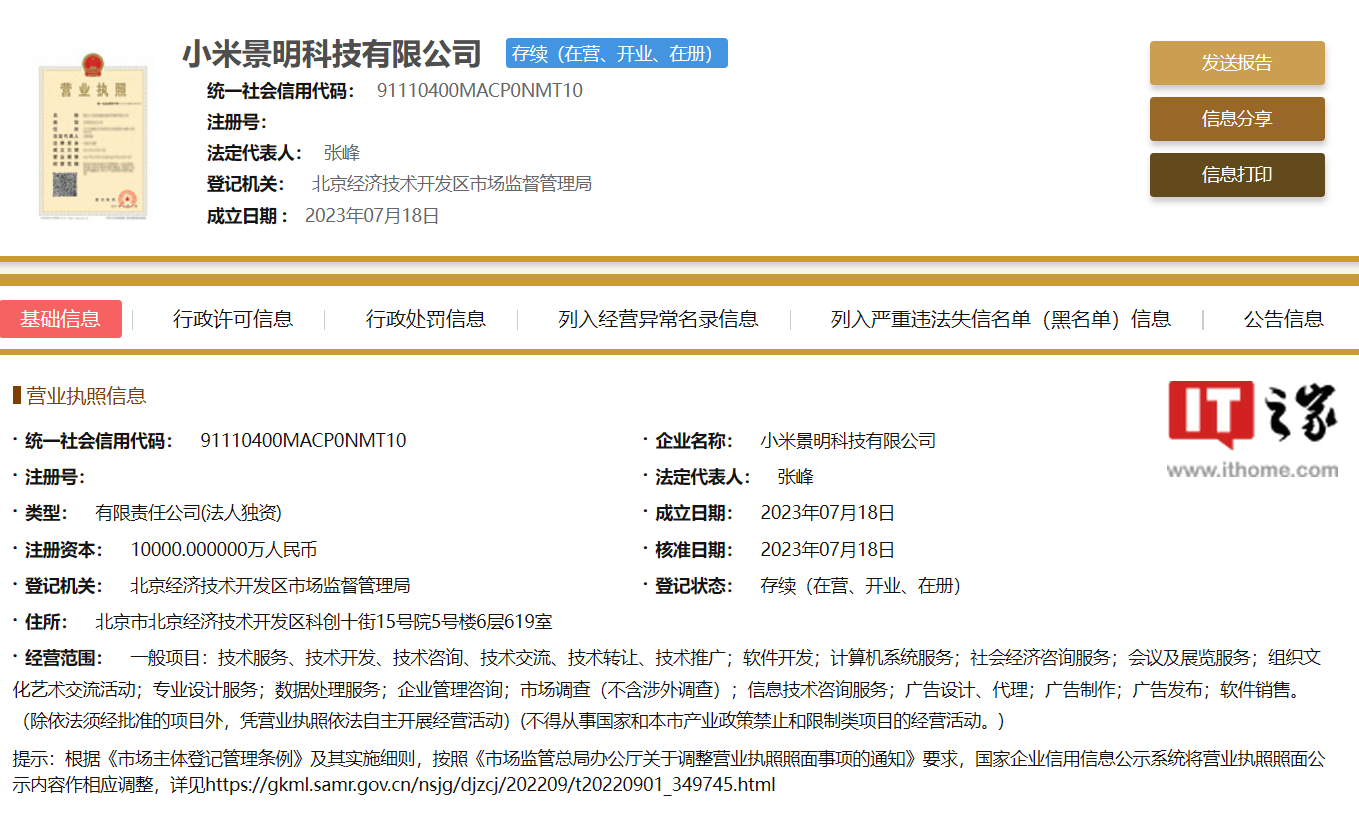Click the 存续（在营、开业、在册）status badge
The width and height of the screenshot is (1359, 839).
coord(616,53)
